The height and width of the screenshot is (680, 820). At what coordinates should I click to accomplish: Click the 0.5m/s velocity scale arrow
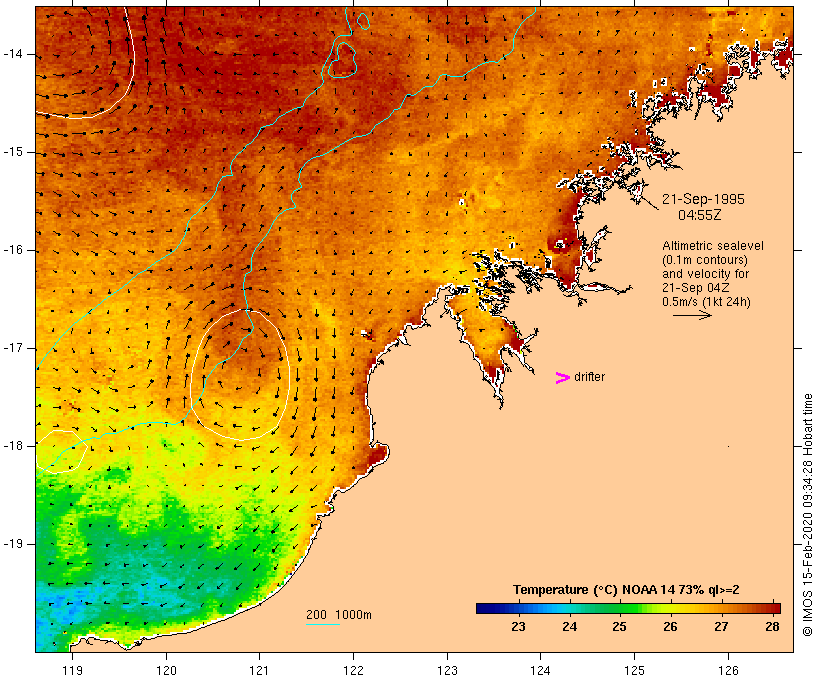coord(692,315)
